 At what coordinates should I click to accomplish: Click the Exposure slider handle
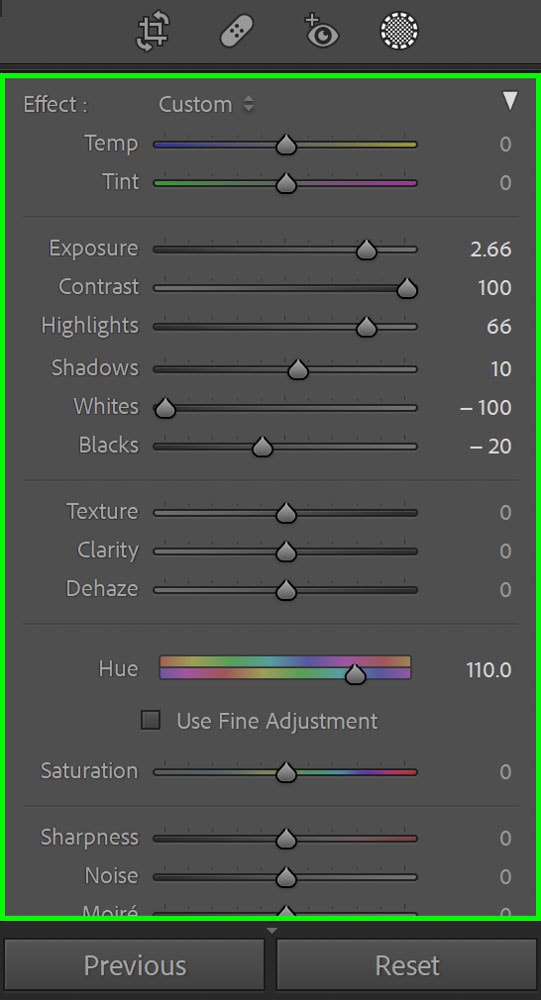pos(366,251)
